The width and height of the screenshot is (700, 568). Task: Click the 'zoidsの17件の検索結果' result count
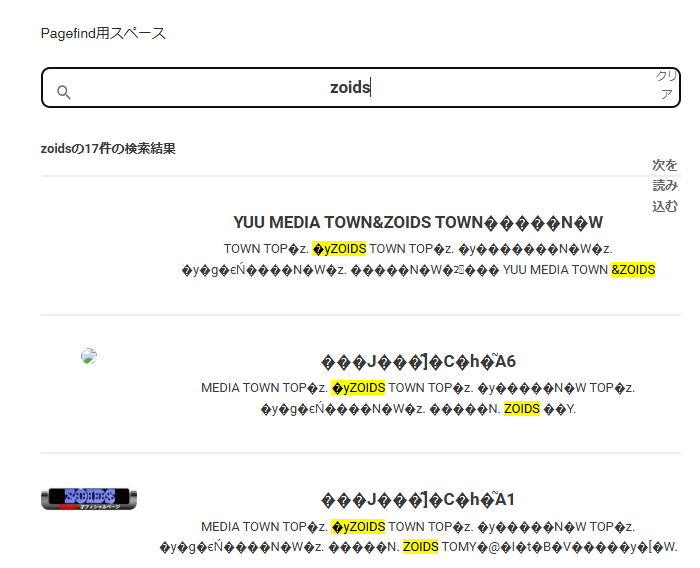point(108,148)
